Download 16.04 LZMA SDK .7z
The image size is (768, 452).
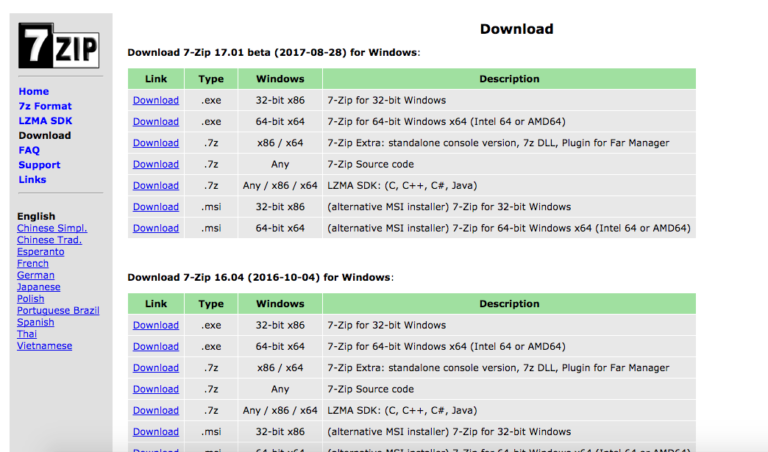(x=155, y=410)
